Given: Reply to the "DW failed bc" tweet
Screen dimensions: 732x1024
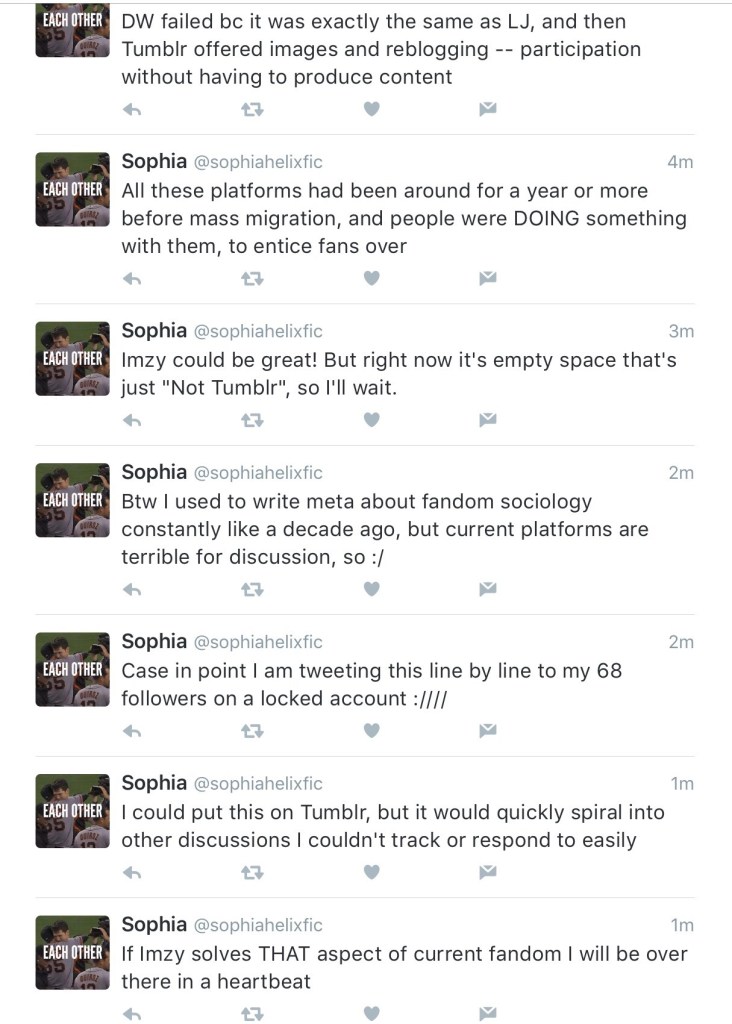Looking at the screenshot, I should pyautogui.click(x=131, y=108).
